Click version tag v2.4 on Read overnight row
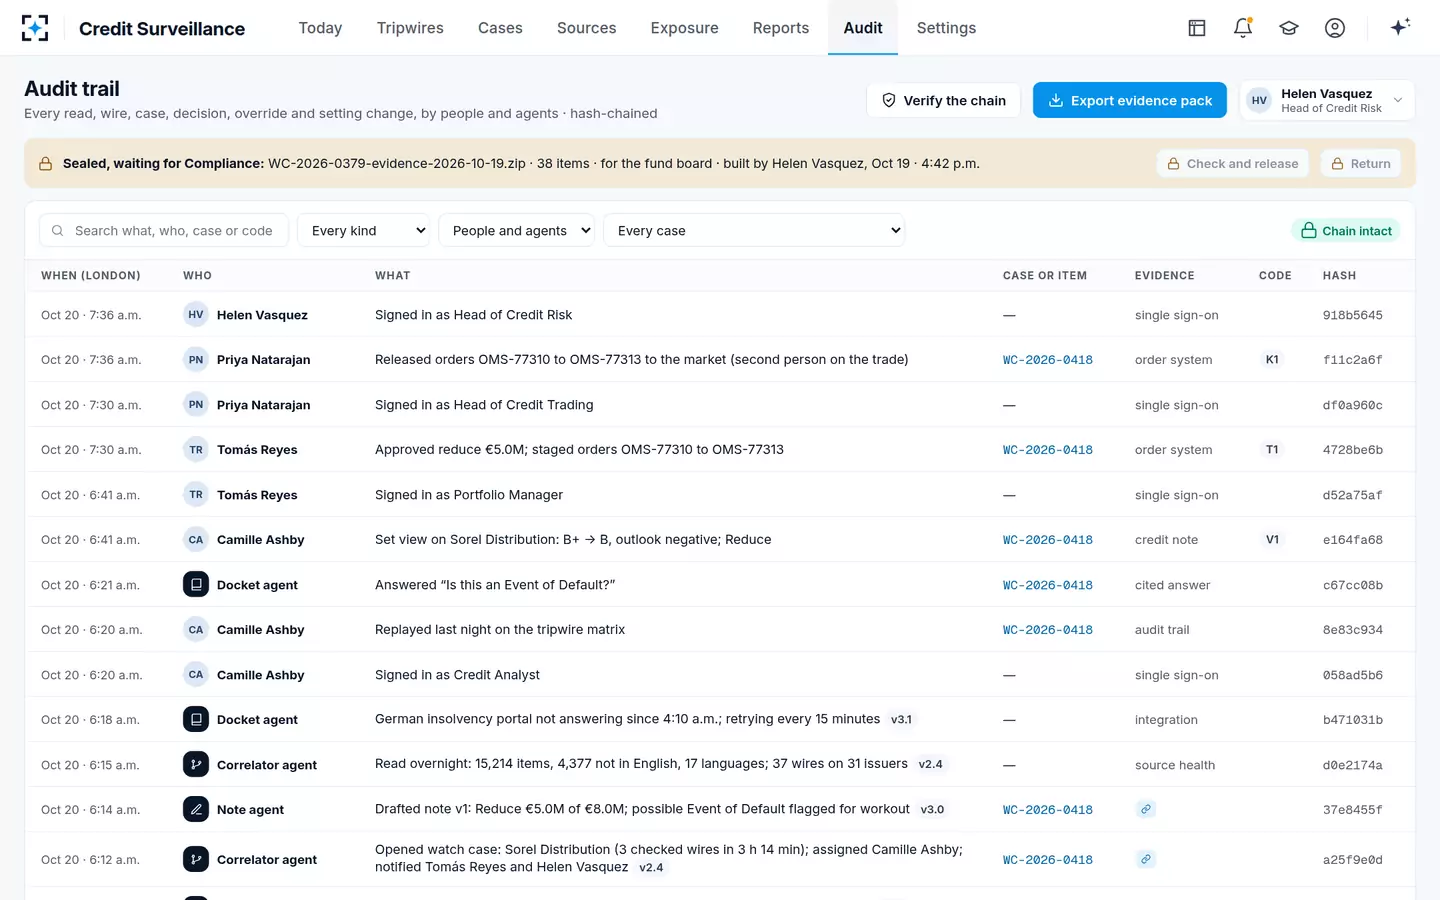Screen dimensions: 1440x900 click(x=930, y=764)
